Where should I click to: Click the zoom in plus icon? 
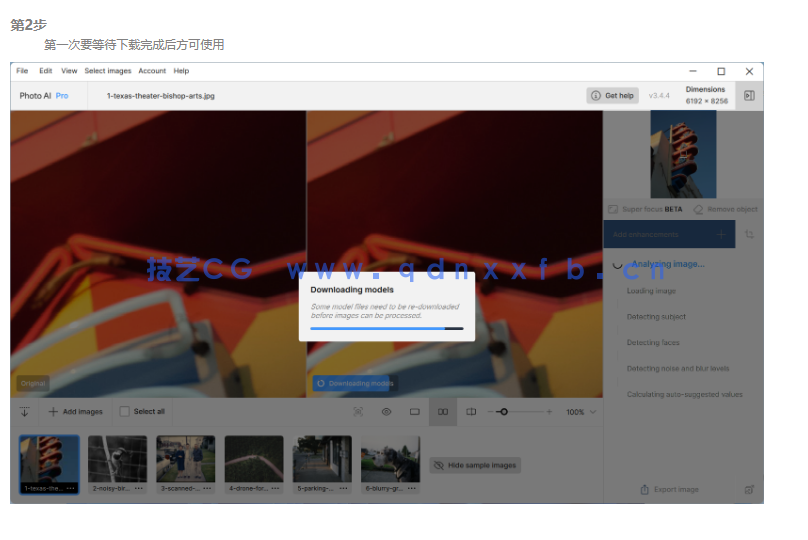[x=549, y=412]
